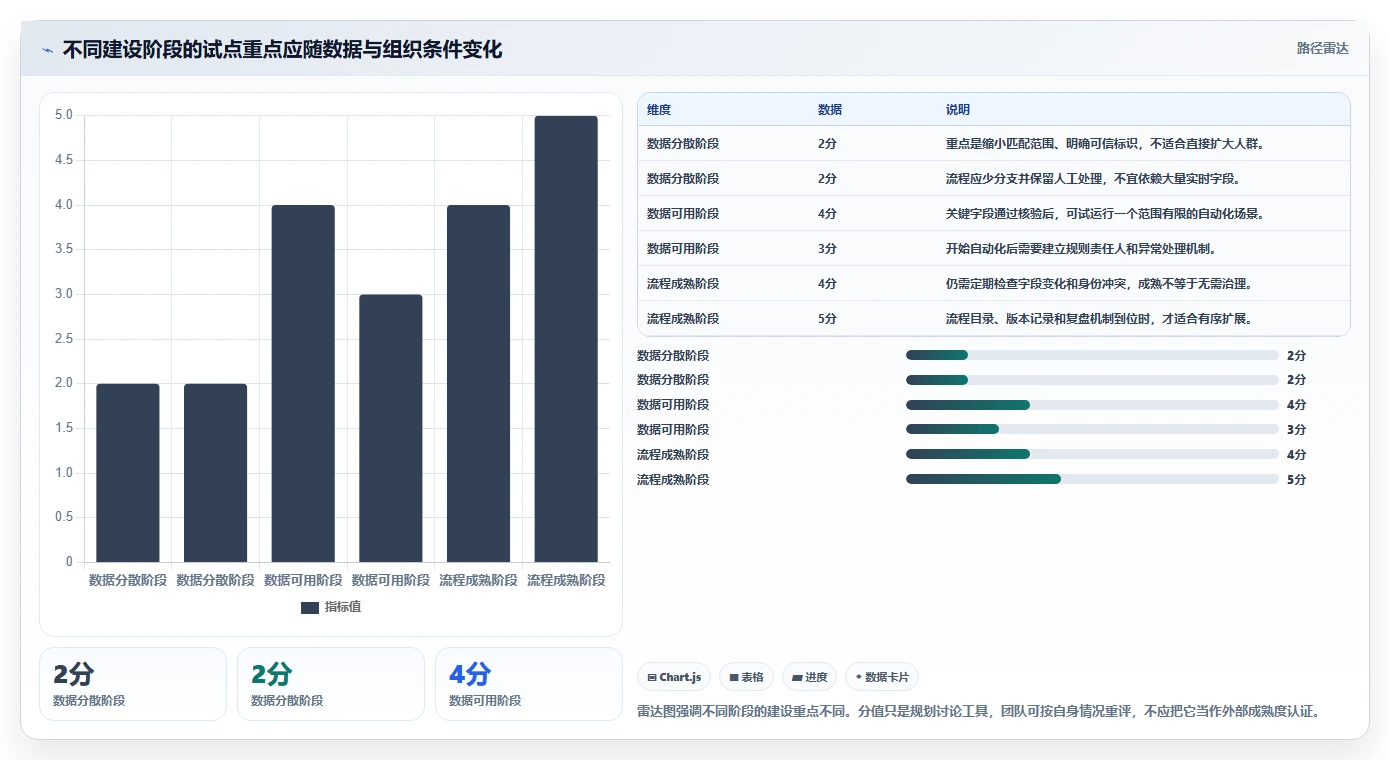This screenshot has width=1390, height=760.
Task: Click the 数据 column header
Action: click(830, 110)
